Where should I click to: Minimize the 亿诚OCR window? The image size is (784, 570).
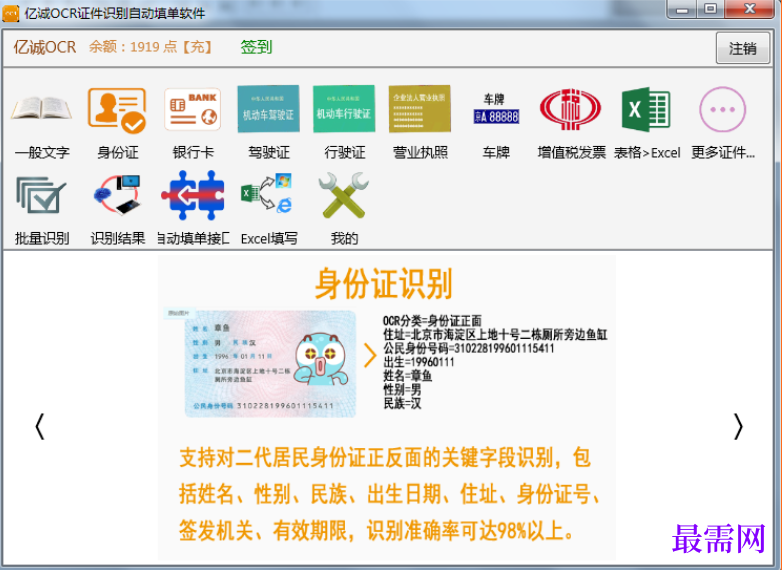[x=682, y=9]
